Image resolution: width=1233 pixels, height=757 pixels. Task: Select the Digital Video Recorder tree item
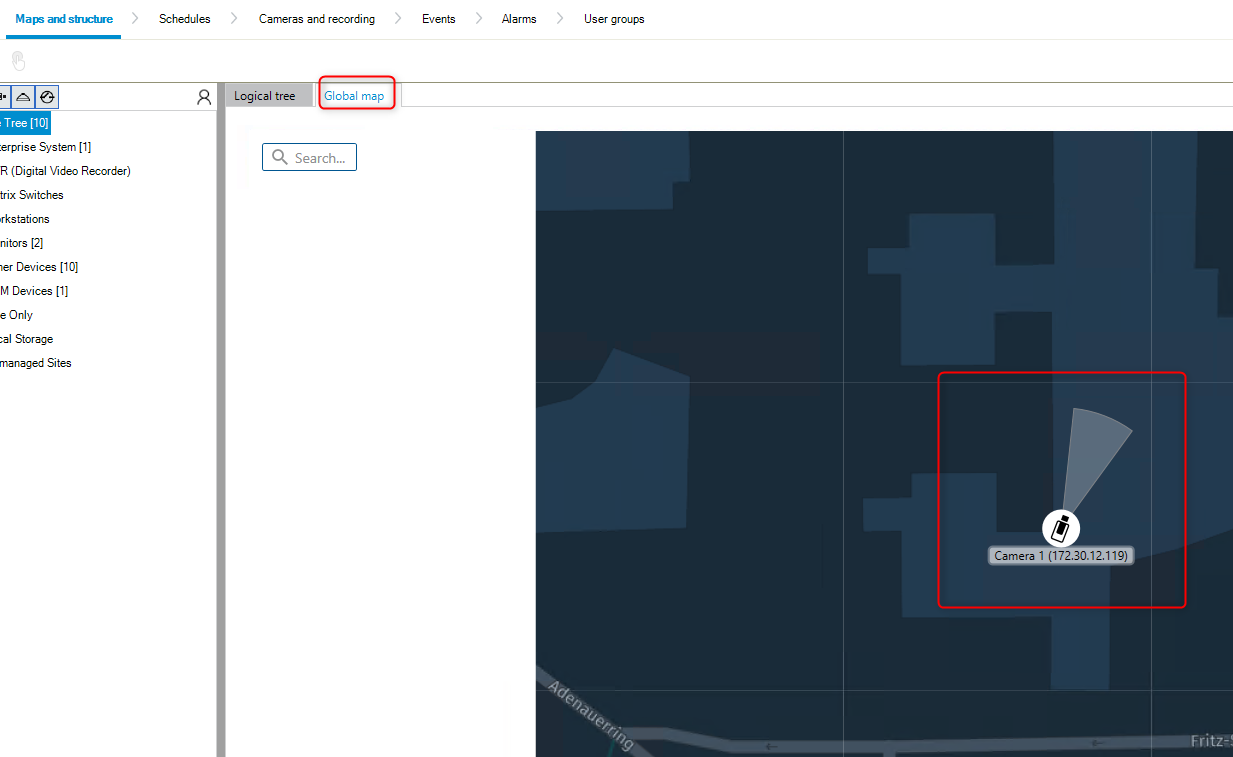[x=66, y=171]
